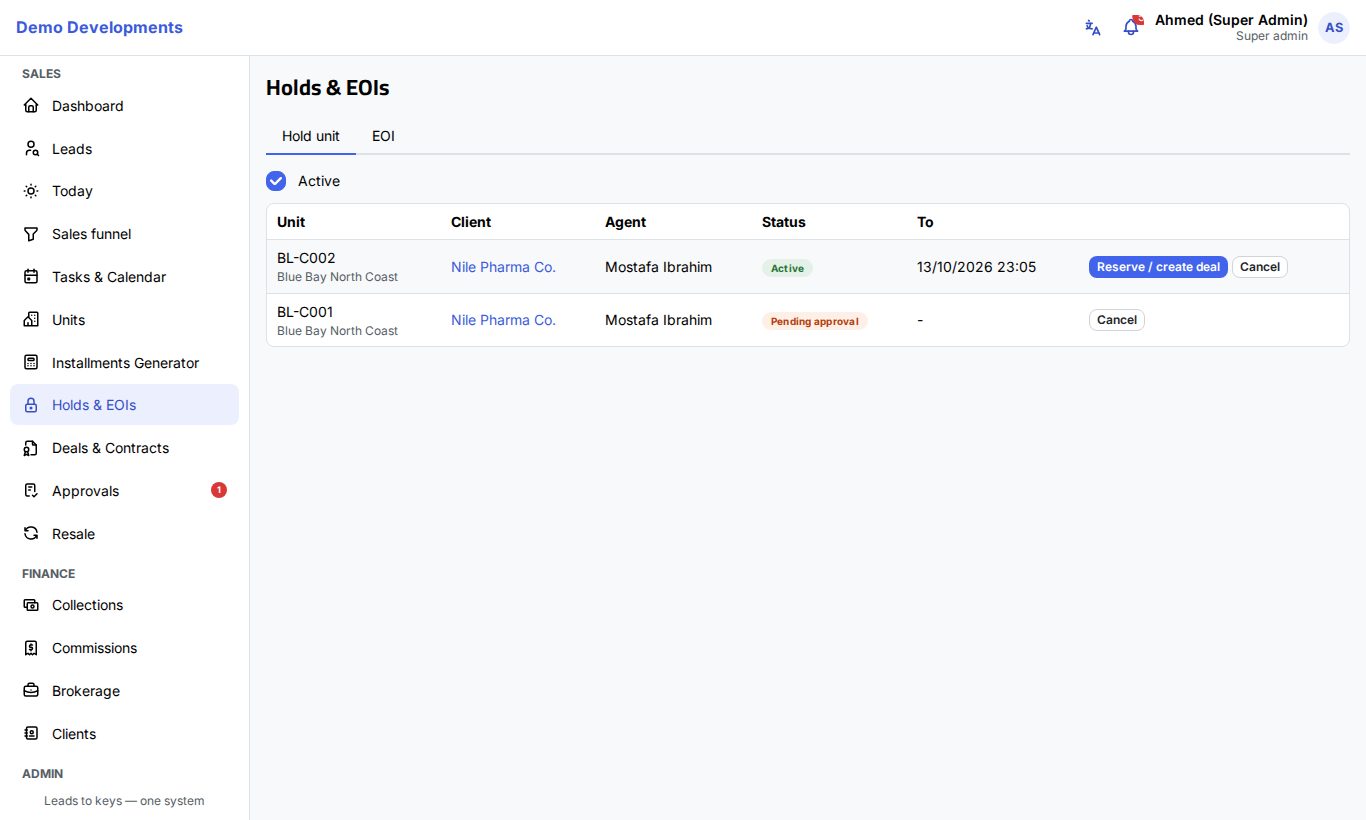Open Deals & Contracts in the sidebar
The image size is (1366, 820).
pos(124,448)
